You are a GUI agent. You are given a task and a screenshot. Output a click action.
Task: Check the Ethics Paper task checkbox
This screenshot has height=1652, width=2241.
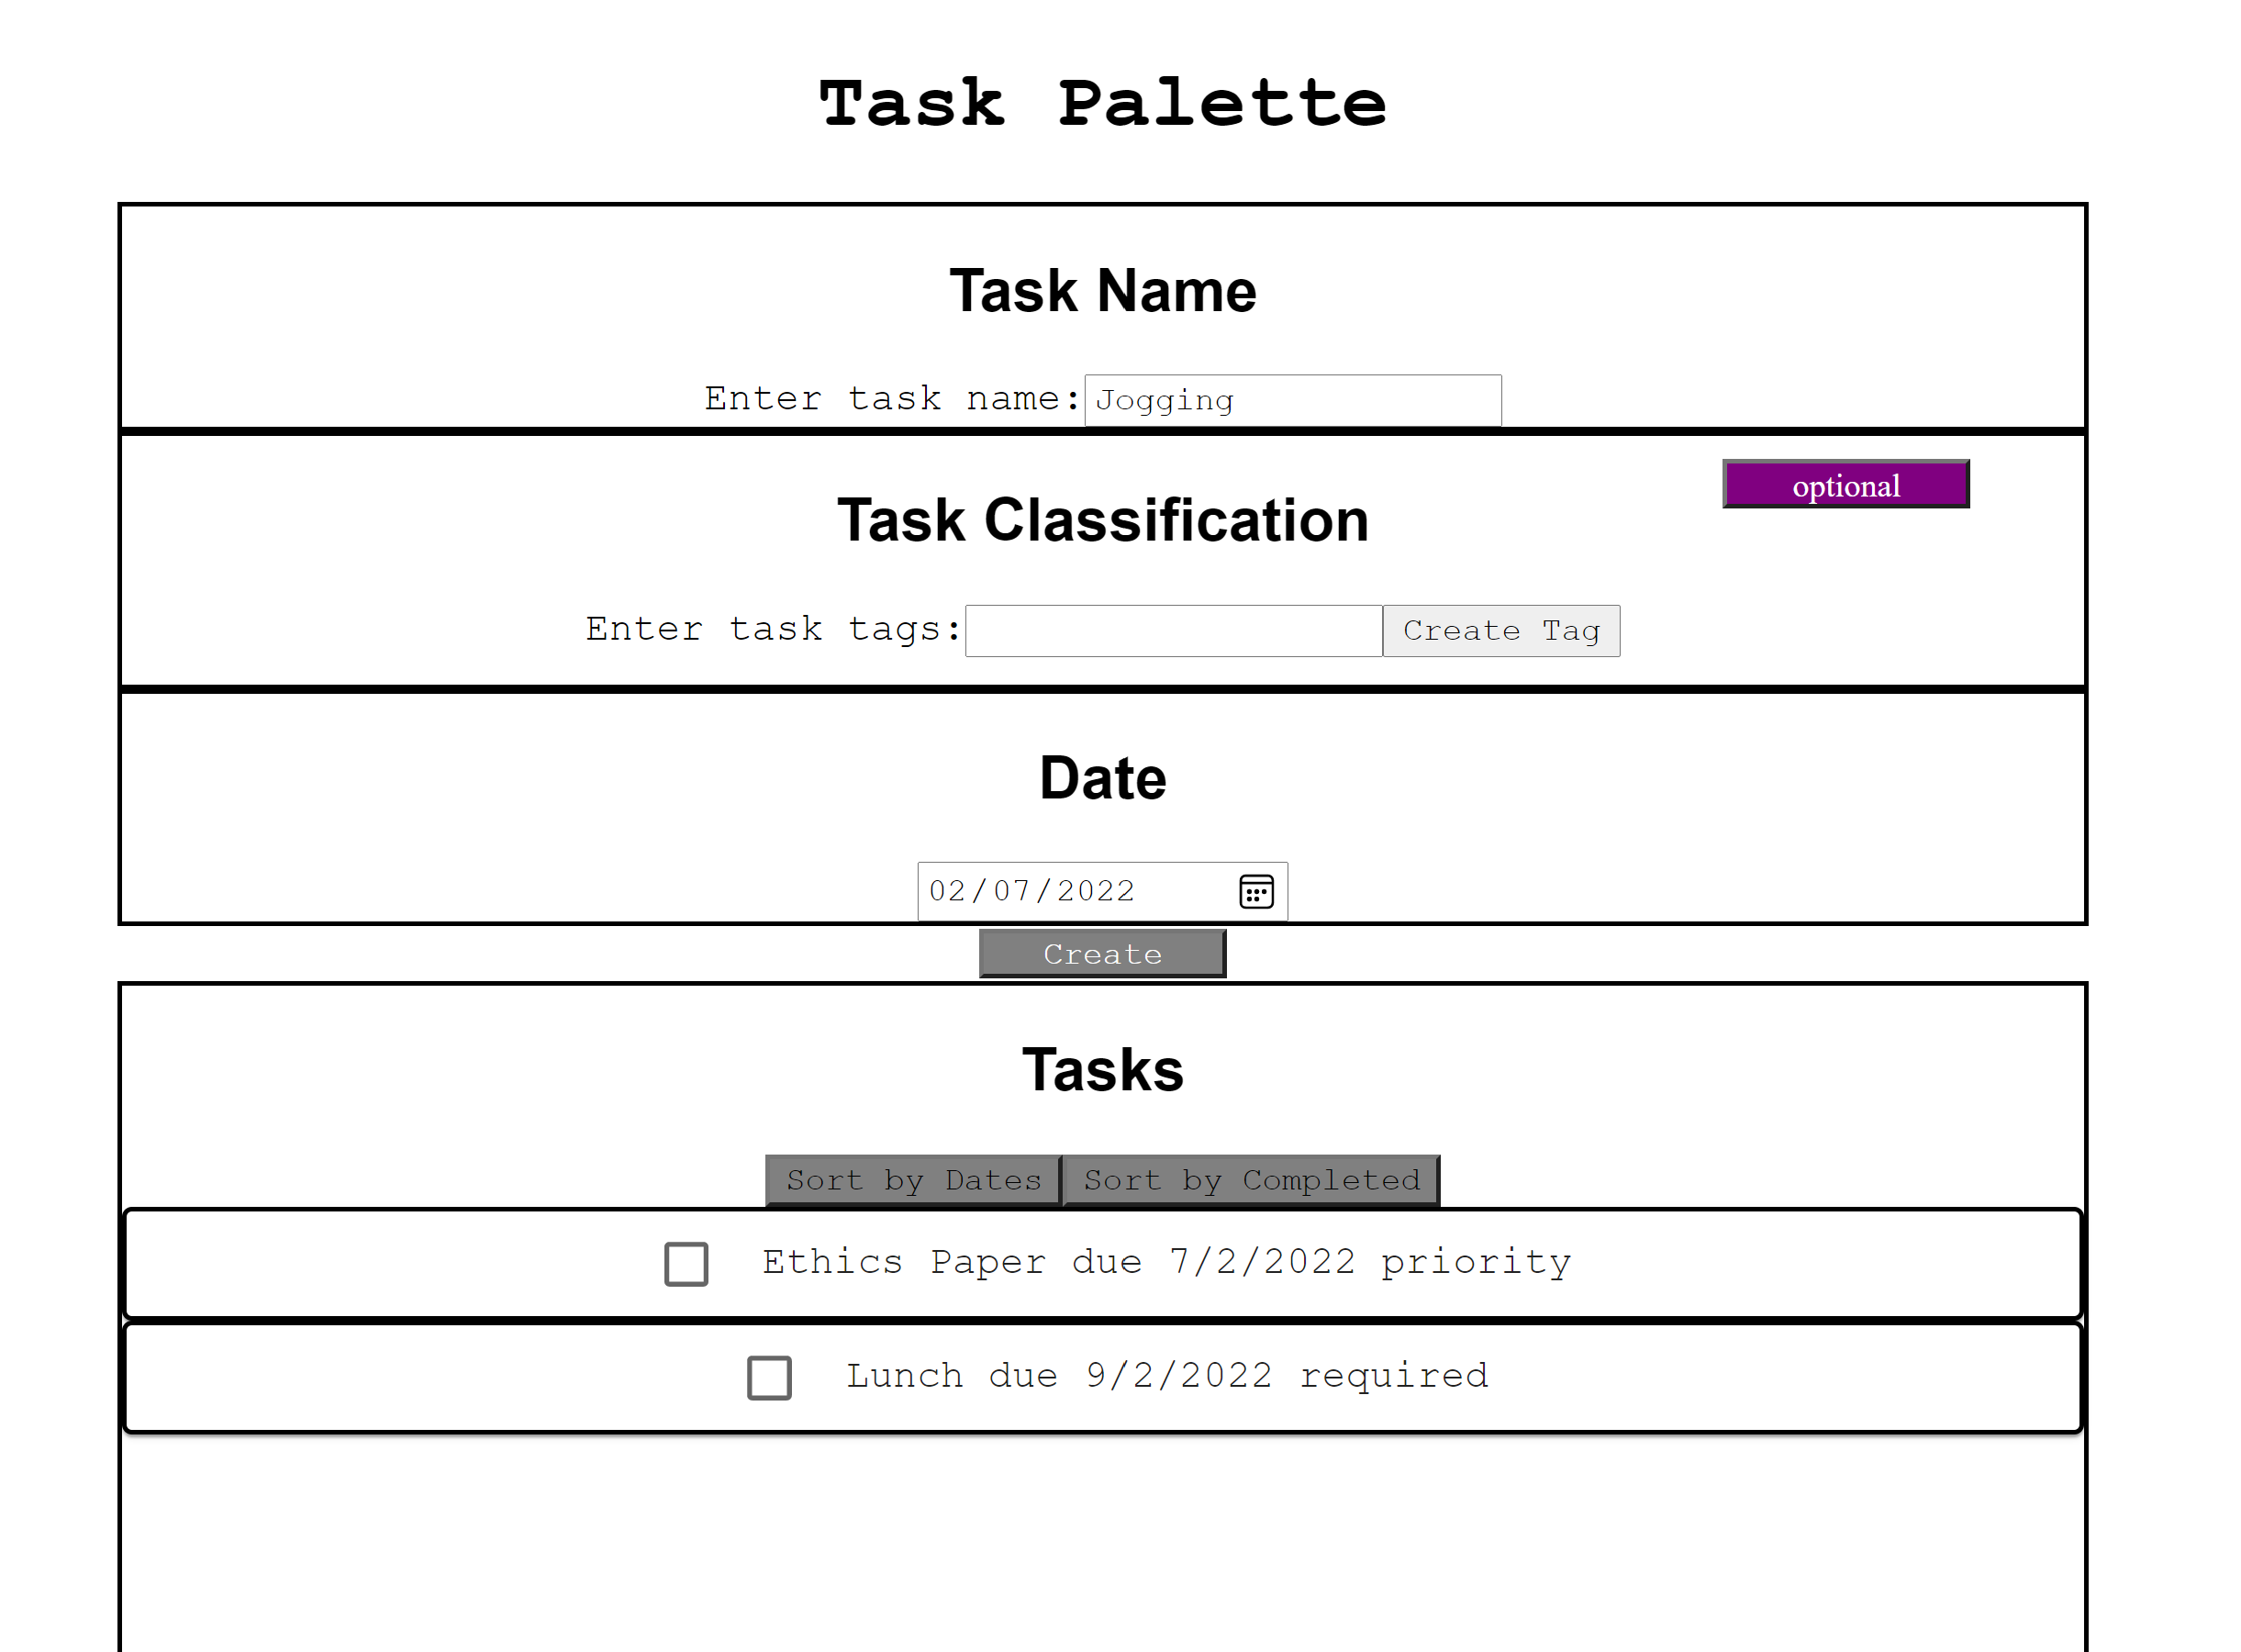[686, 1264]
